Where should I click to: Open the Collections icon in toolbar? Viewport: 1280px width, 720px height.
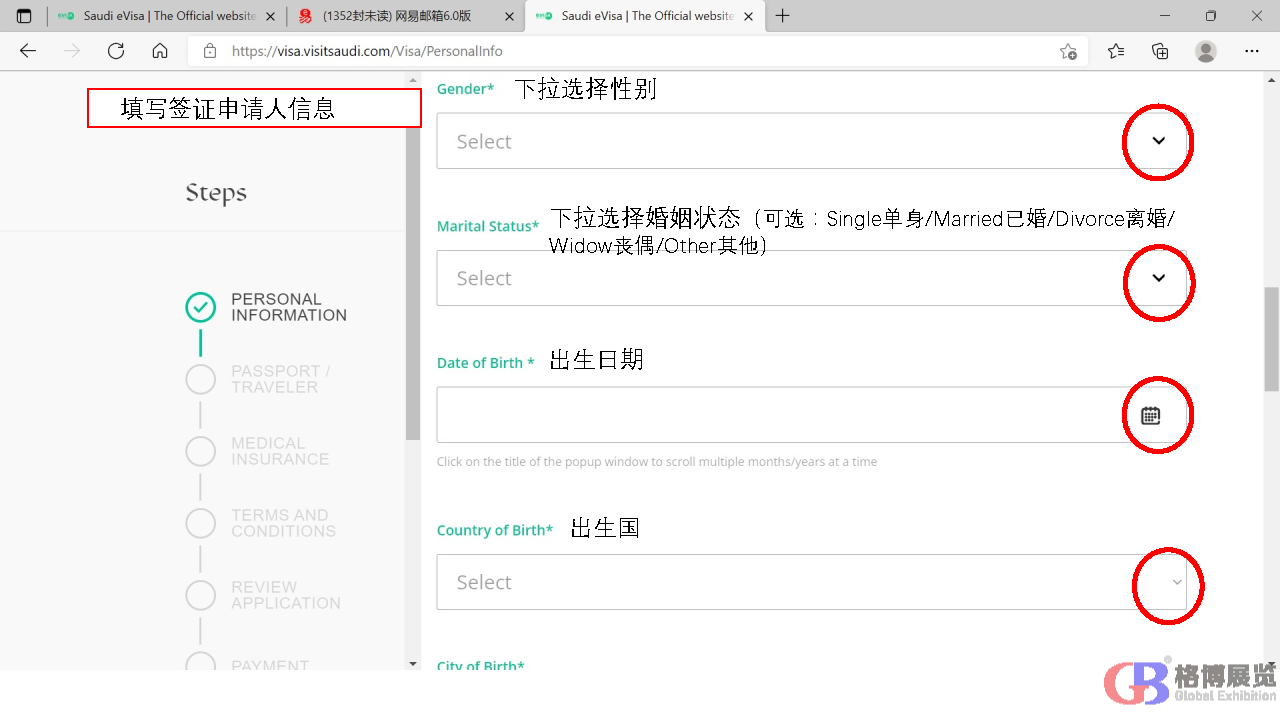tap(1160, 51)
